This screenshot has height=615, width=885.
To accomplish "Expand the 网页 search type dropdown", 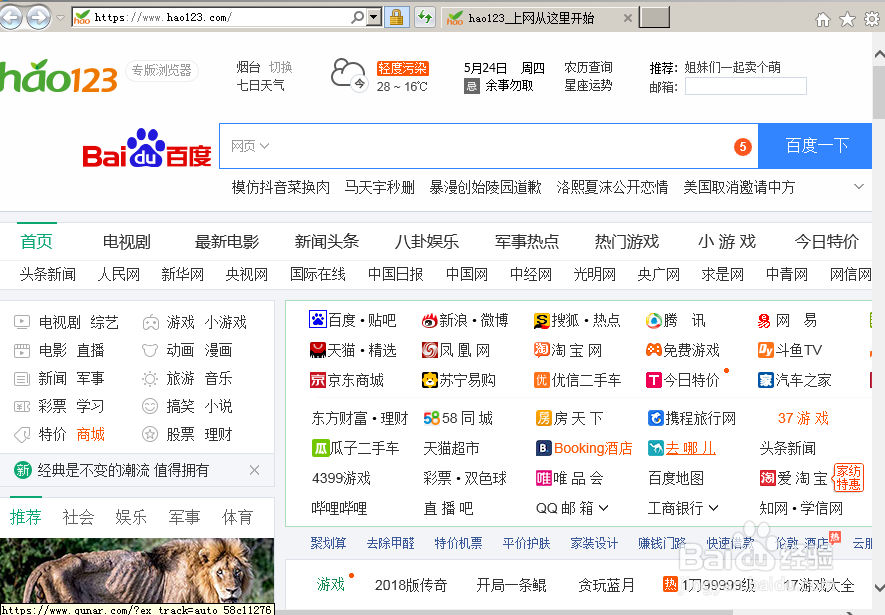I will pyautogui.click(x=249, y=146).
